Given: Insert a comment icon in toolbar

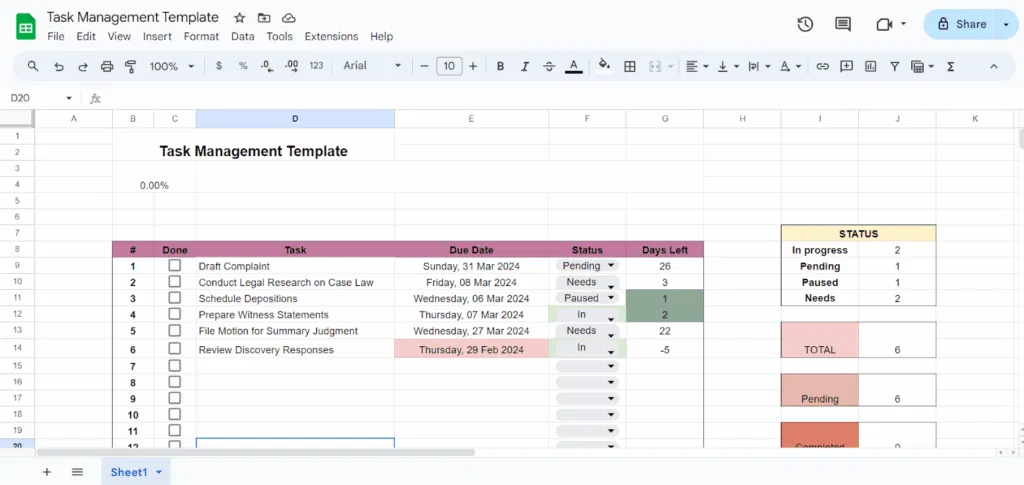Looking at the screenshot, I should pos(846,66).
